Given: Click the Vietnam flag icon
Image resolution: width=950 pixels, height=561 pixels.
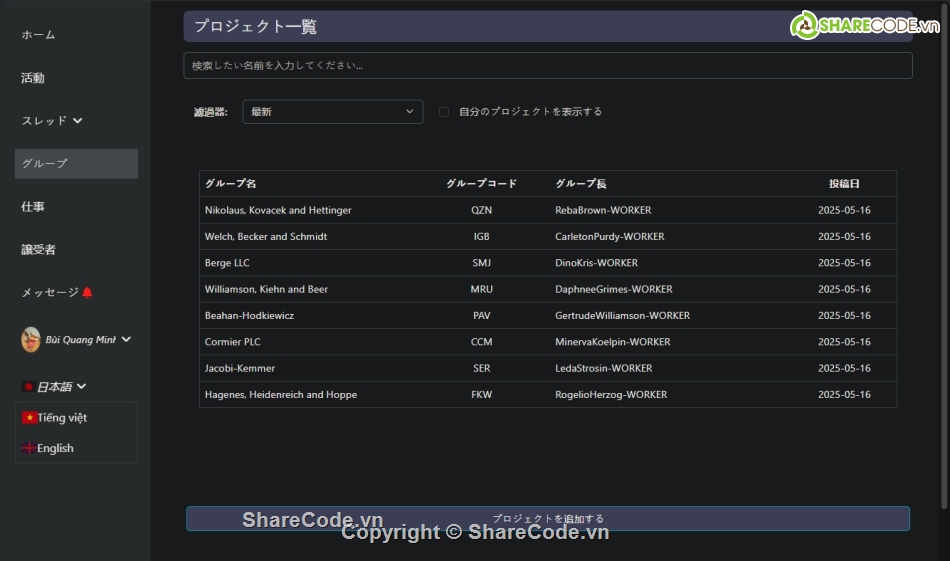Looking at the screenshot, I should pos(29,417).
